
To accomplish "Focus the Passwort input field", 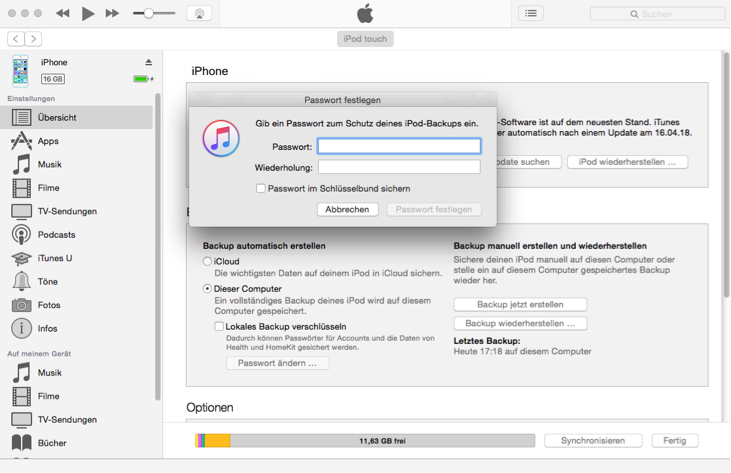I will tap(399, 146).
